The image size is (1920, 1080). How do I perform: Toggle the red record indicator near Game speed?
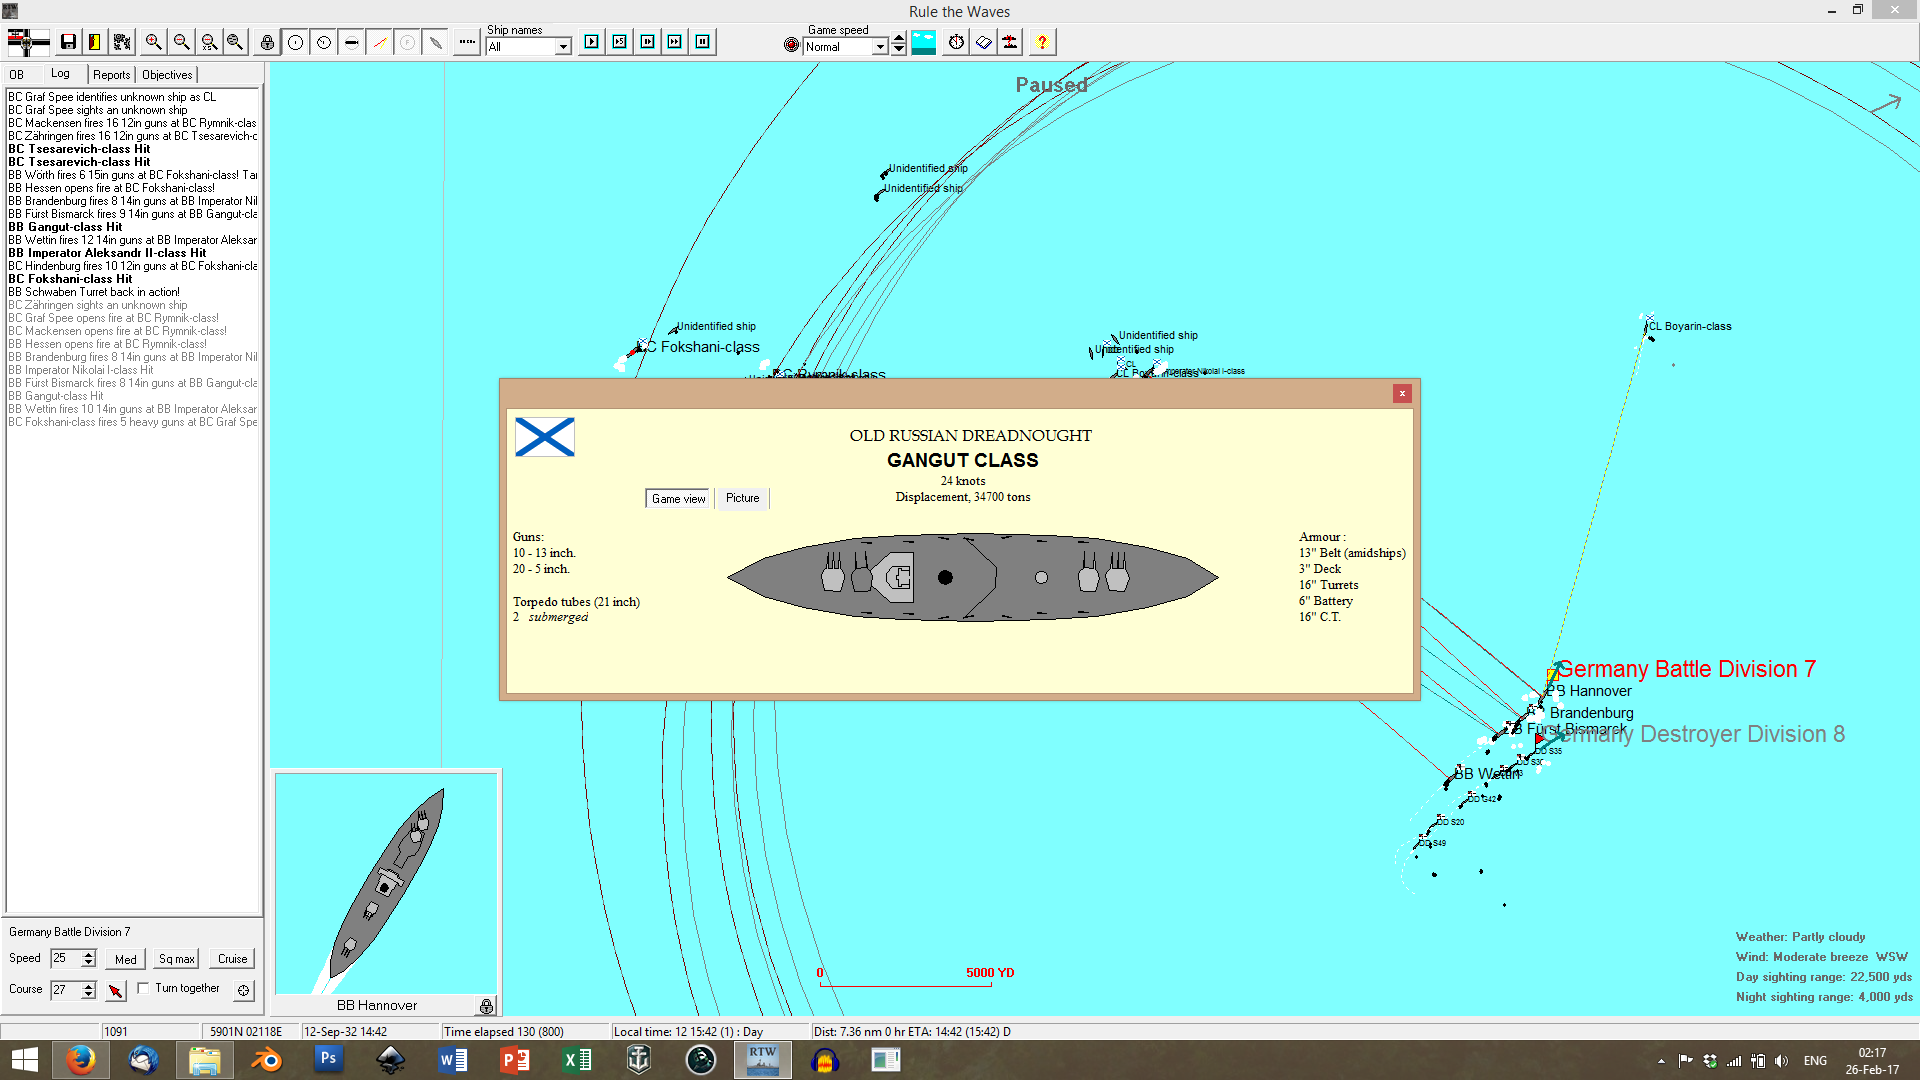791,44
